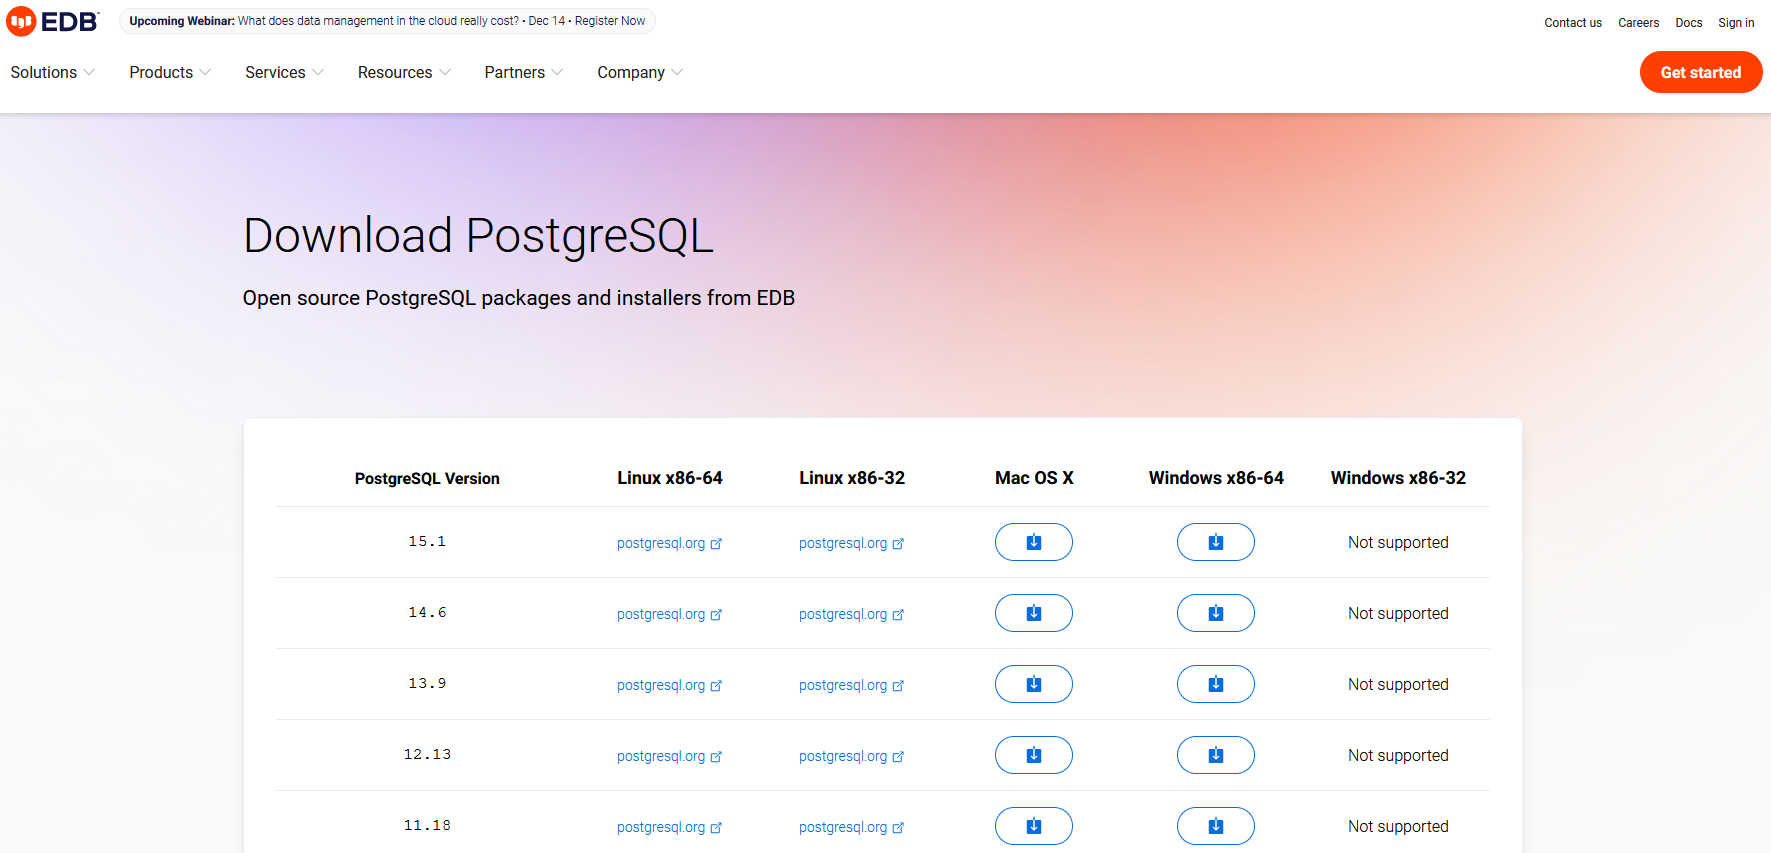Open the Partners navigation menu

(524, 72)
